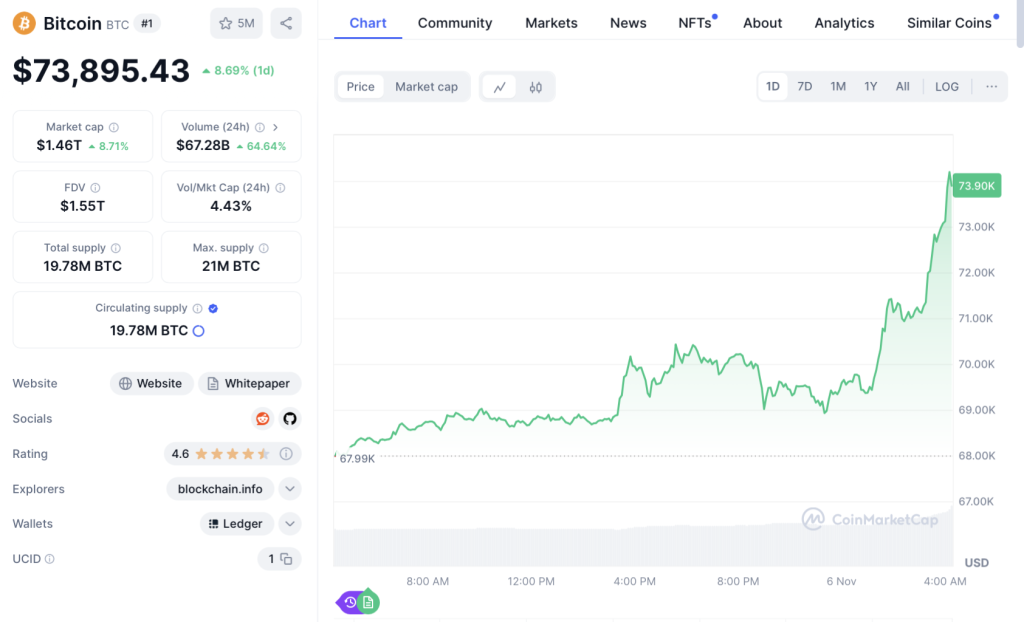
Task: Open the Bitcoin Website link button
Action: click(x=152, y=384)
